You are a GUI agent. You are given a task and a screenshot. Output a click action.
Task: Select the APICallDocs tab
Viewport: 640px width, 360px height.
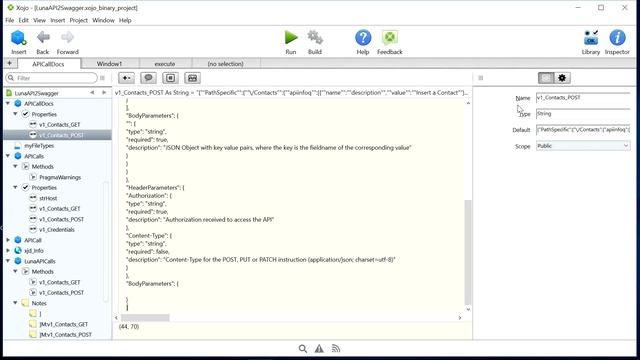click(48, 64)
